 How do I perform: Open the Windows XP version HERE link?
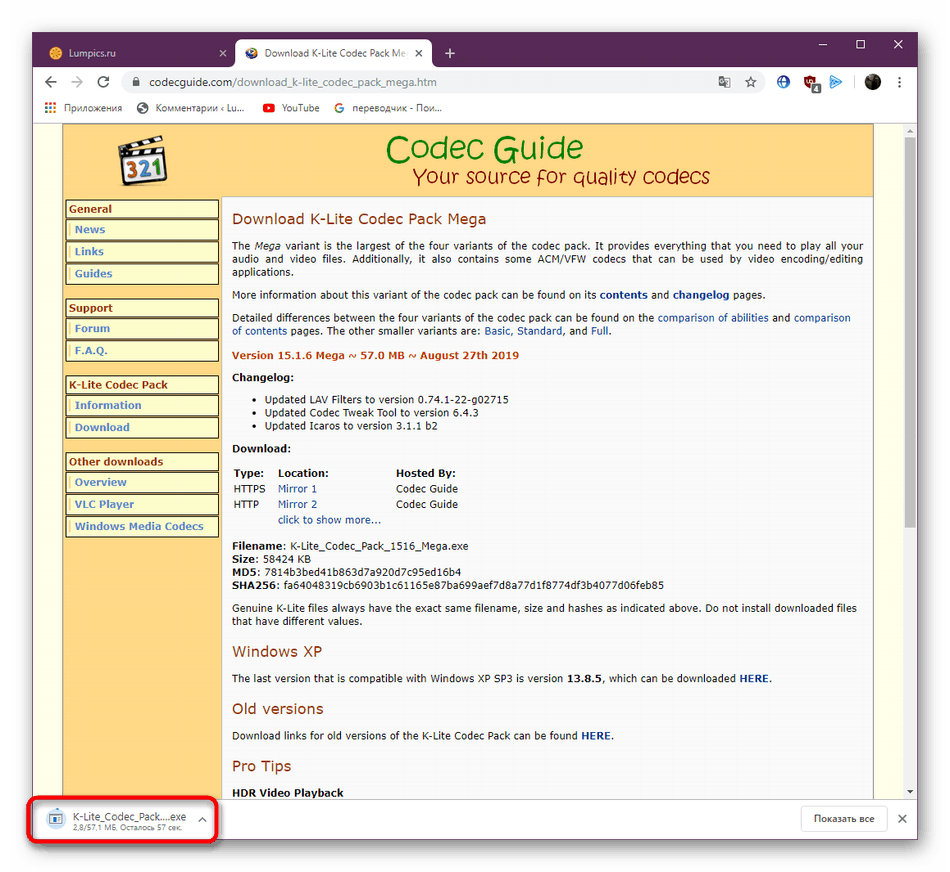click(754, 679)
